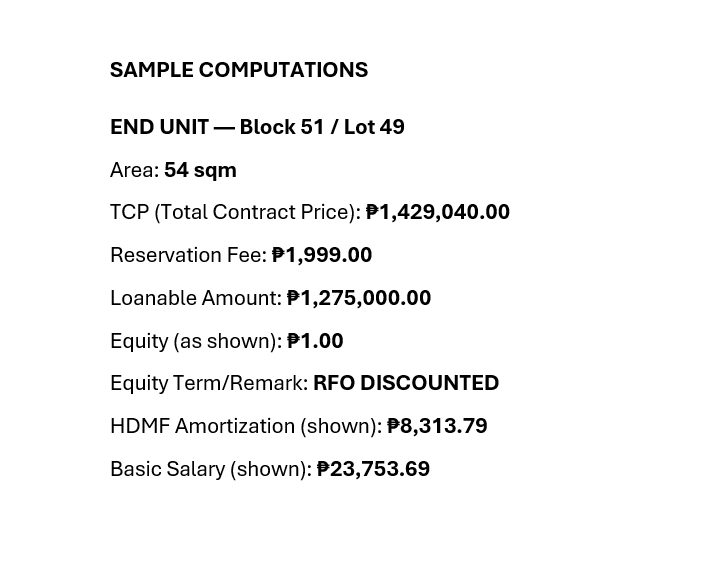Select the ₱1.00 equity value
The image size is (703, 567).
[x=315, y=341]
